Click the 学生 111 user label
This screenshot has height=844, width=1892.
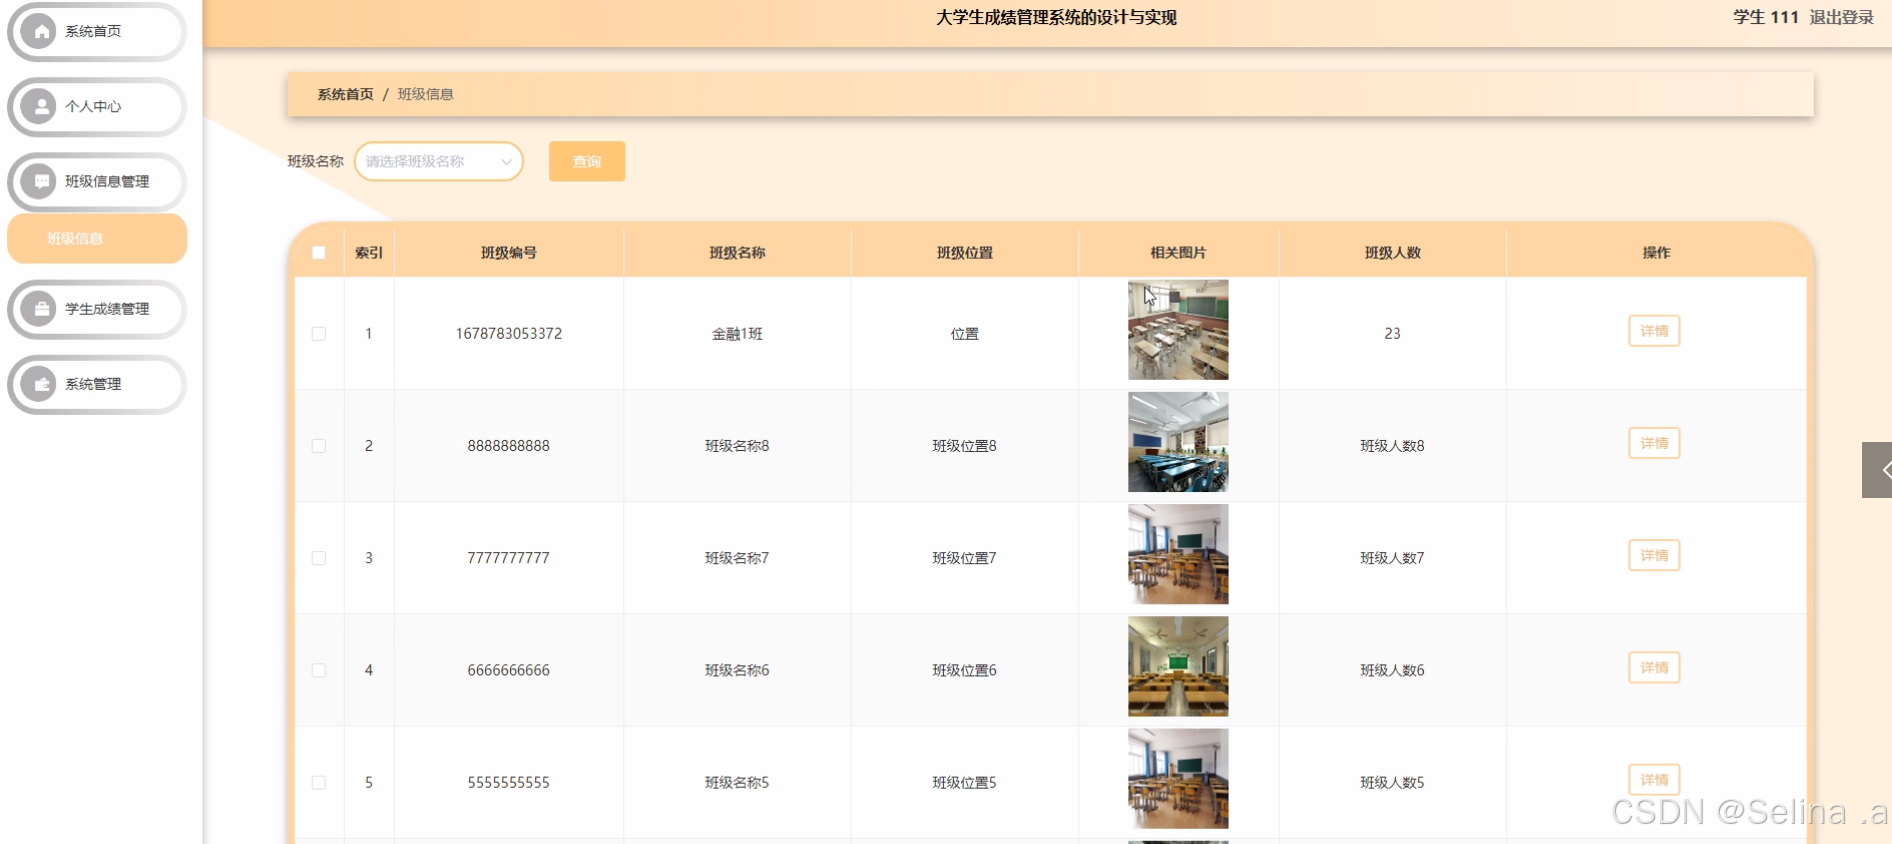coord(1766,17)
